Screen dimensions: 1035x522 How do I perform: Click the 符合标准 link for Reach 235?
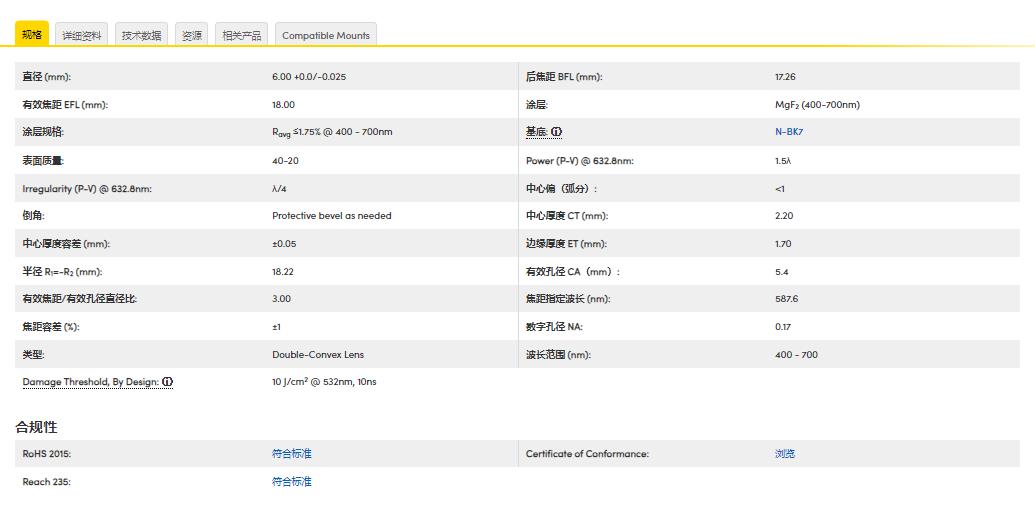point(292,482)
